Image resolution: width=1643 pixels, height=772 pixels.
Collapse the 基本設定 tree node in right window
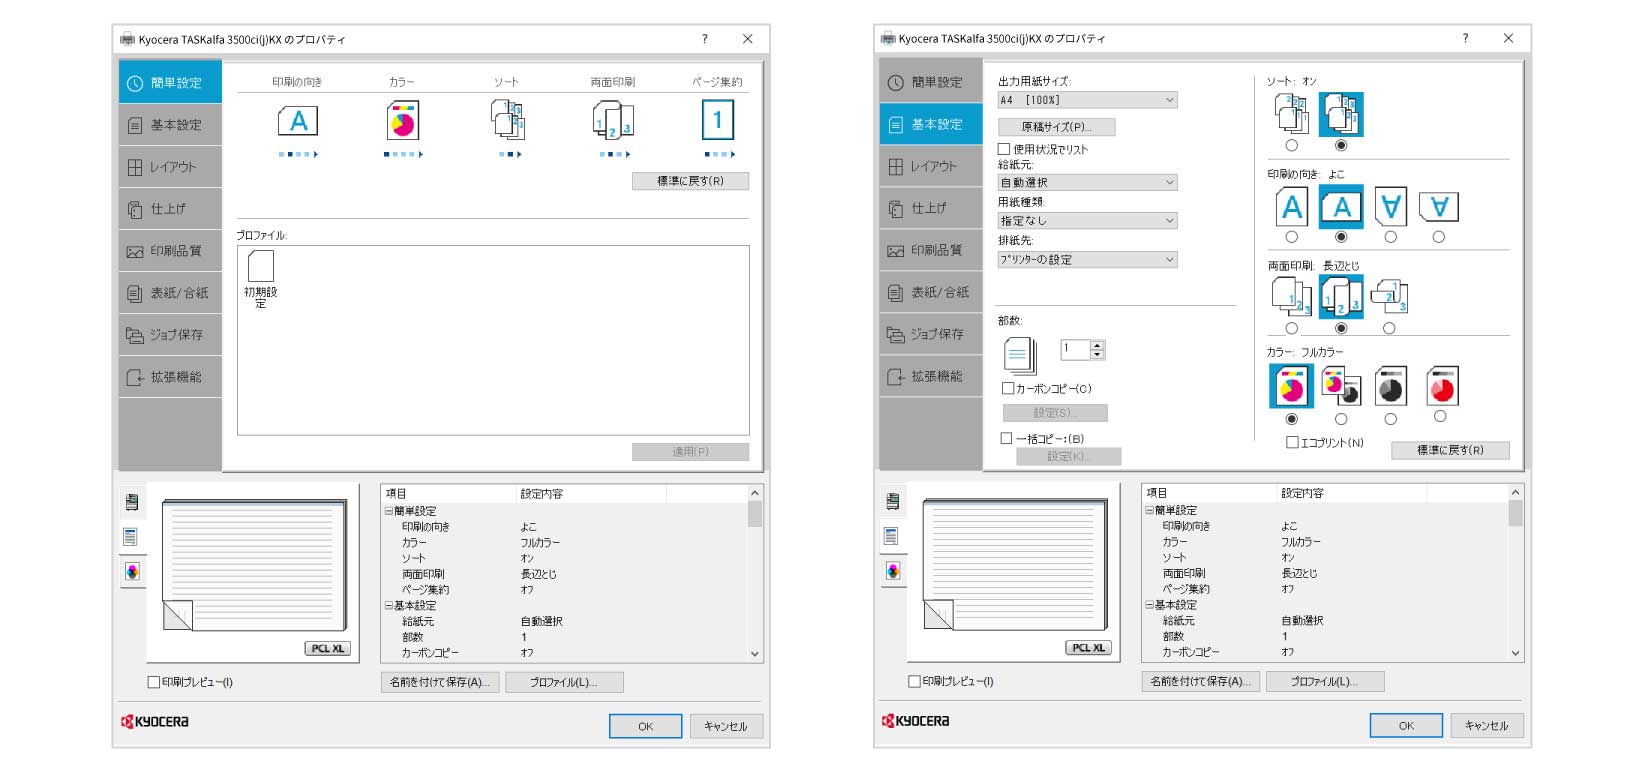1149,605
